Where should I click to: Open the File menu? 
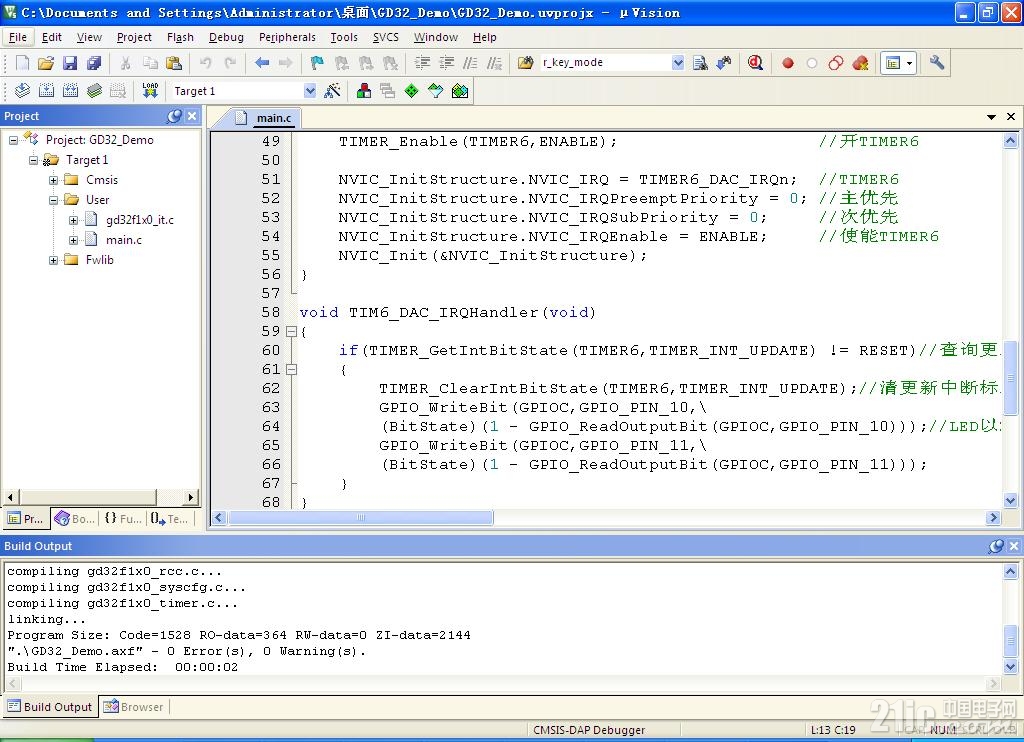pyautogui.click(x=18, y=37)
